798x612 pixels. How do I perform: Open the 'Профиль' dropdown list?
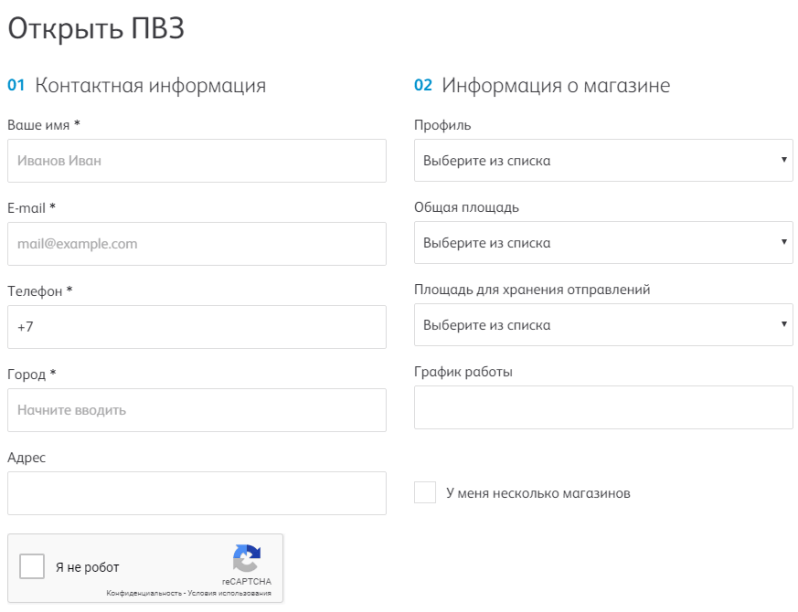click(603, 160)
